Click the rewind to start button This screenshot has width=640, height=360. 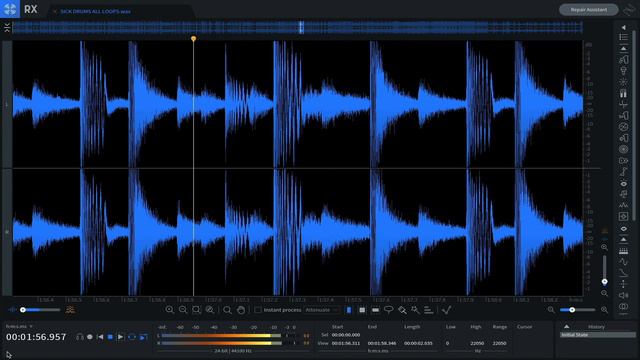tap(100, 337)
